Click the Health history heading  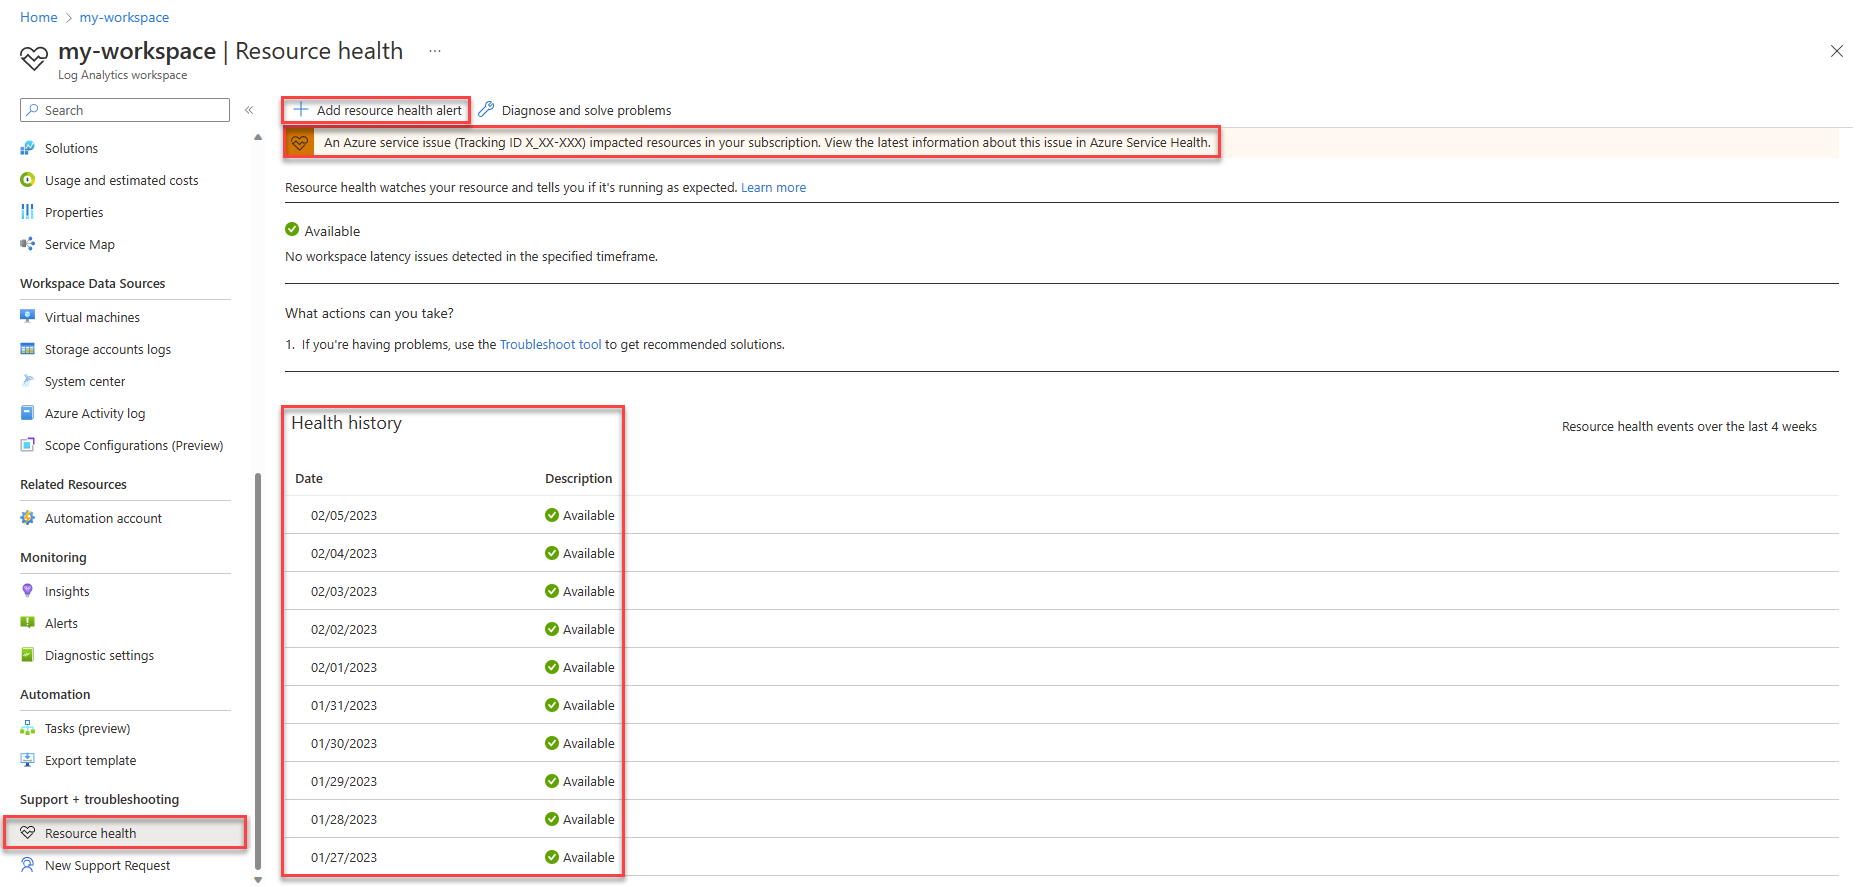click(x=346, y=423)
